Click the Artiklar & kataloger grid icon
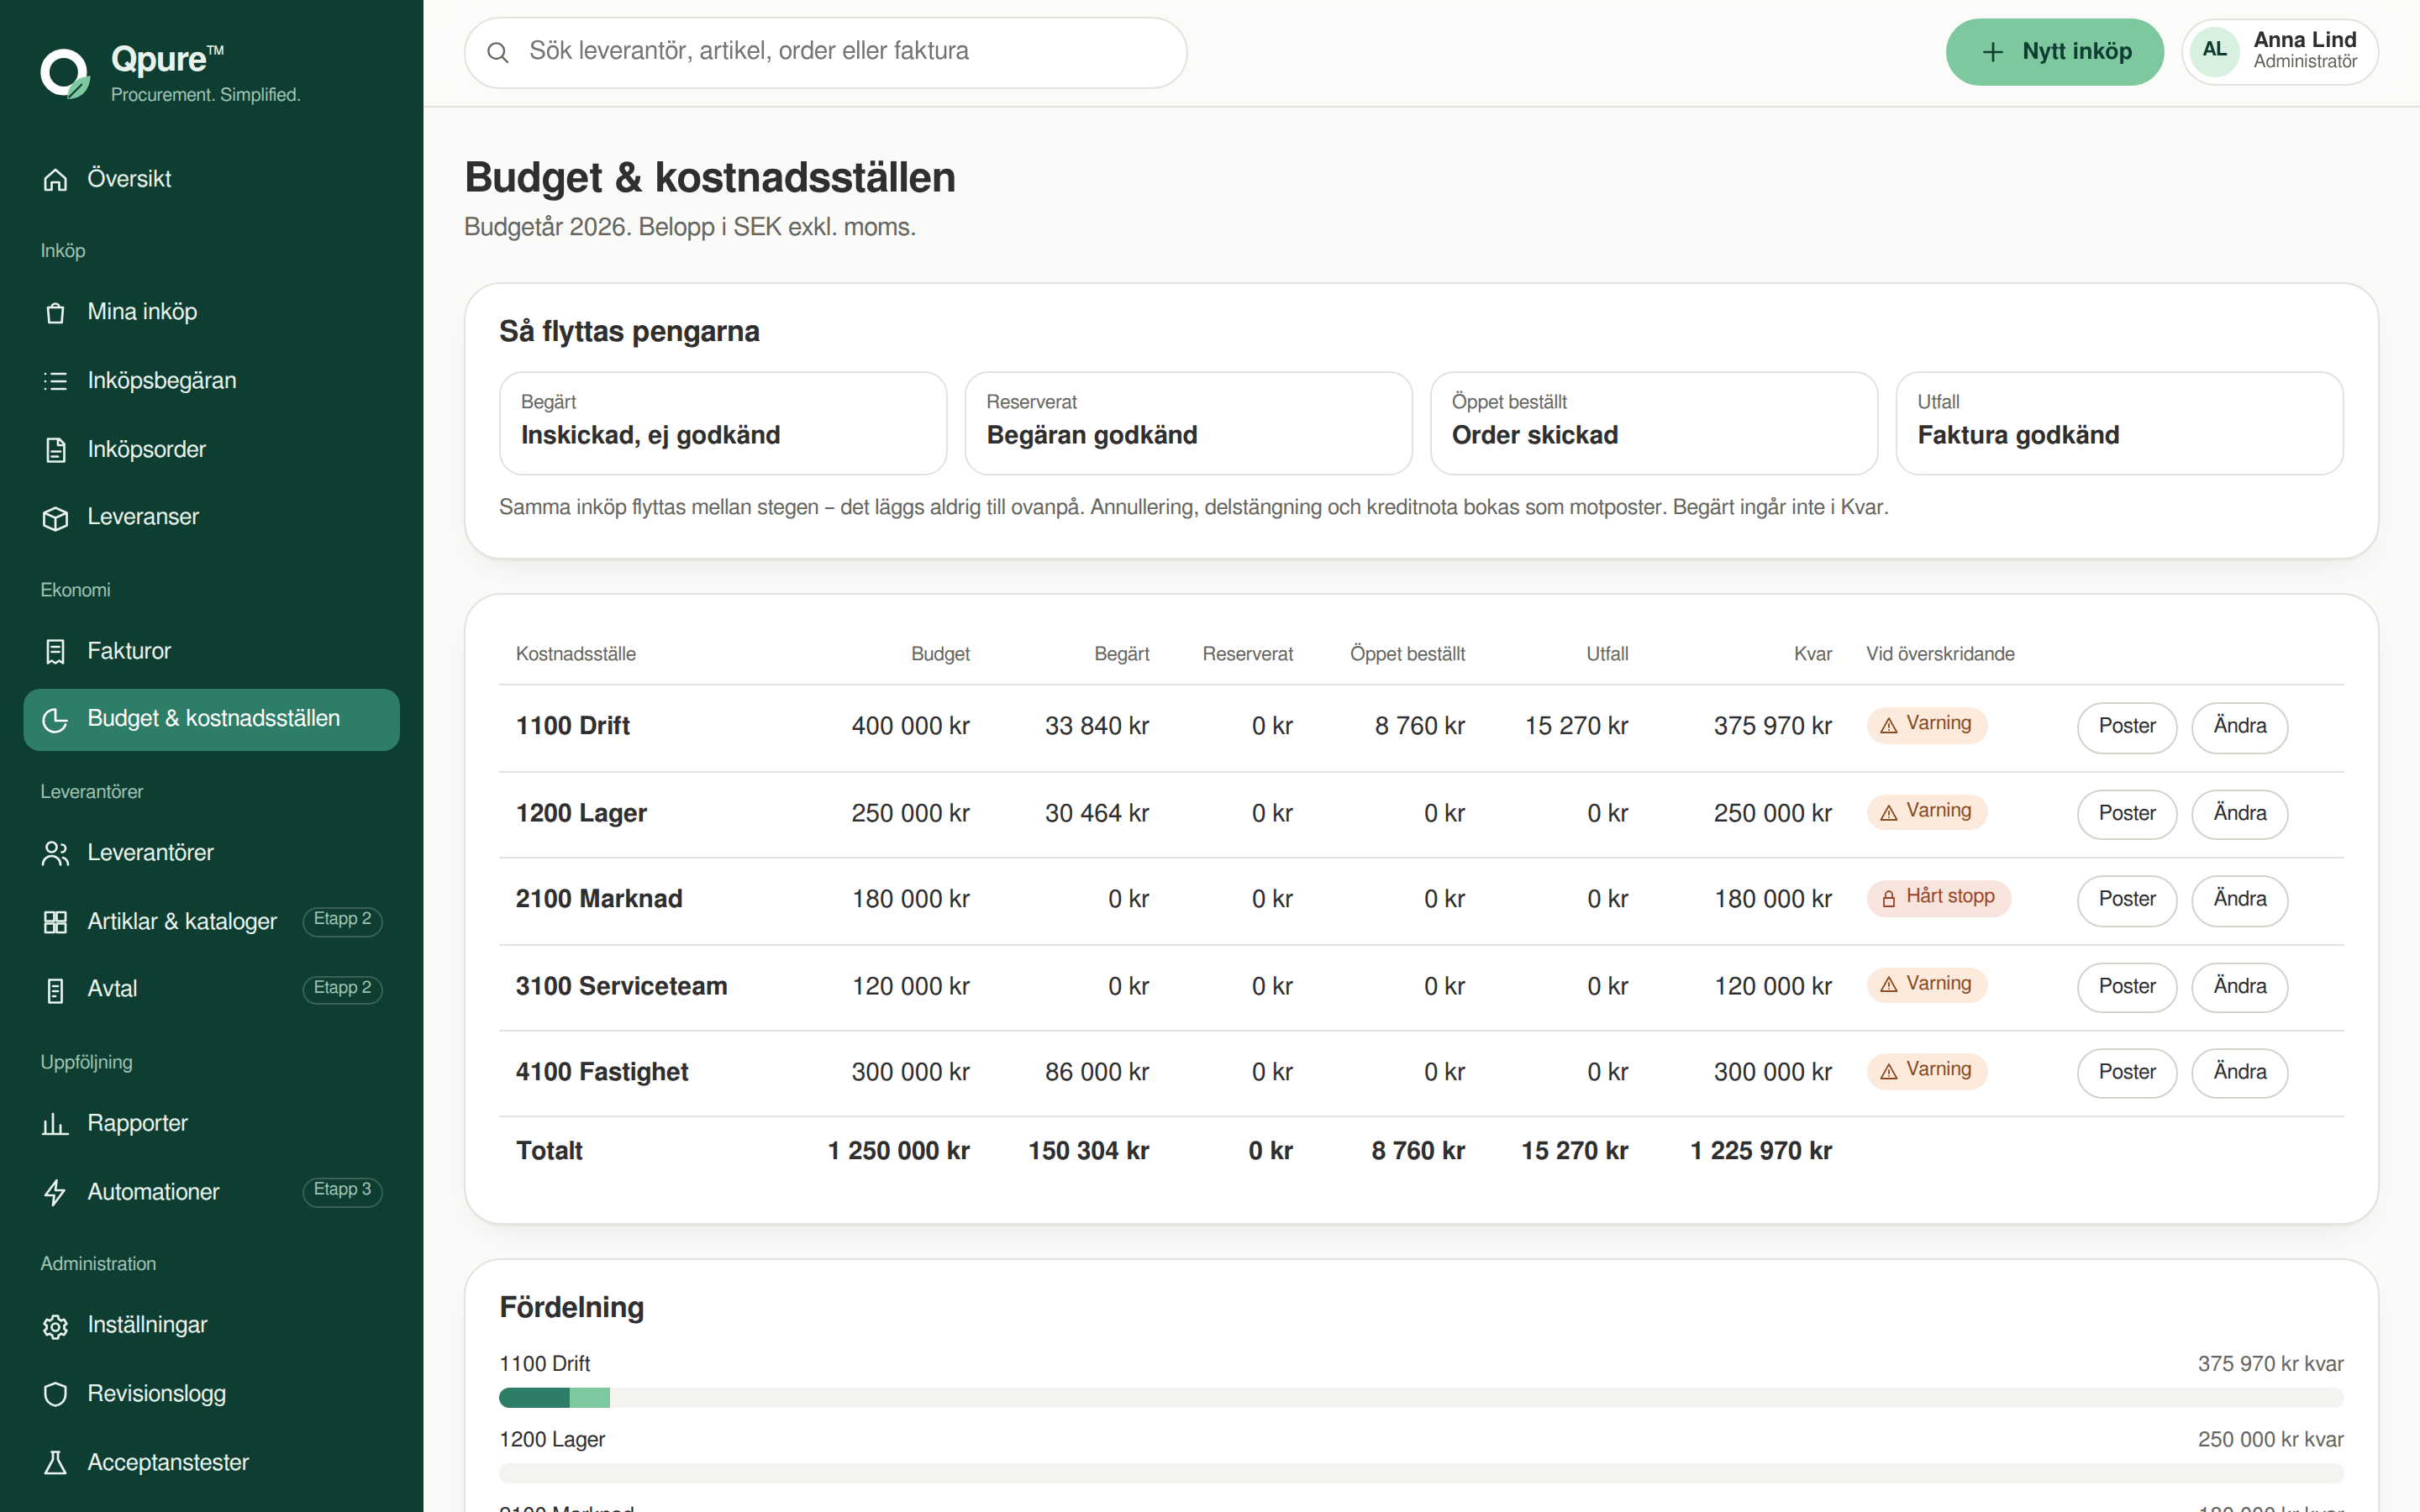The width and height of the screenshot is (2420, 1512). tap(55, 922)
